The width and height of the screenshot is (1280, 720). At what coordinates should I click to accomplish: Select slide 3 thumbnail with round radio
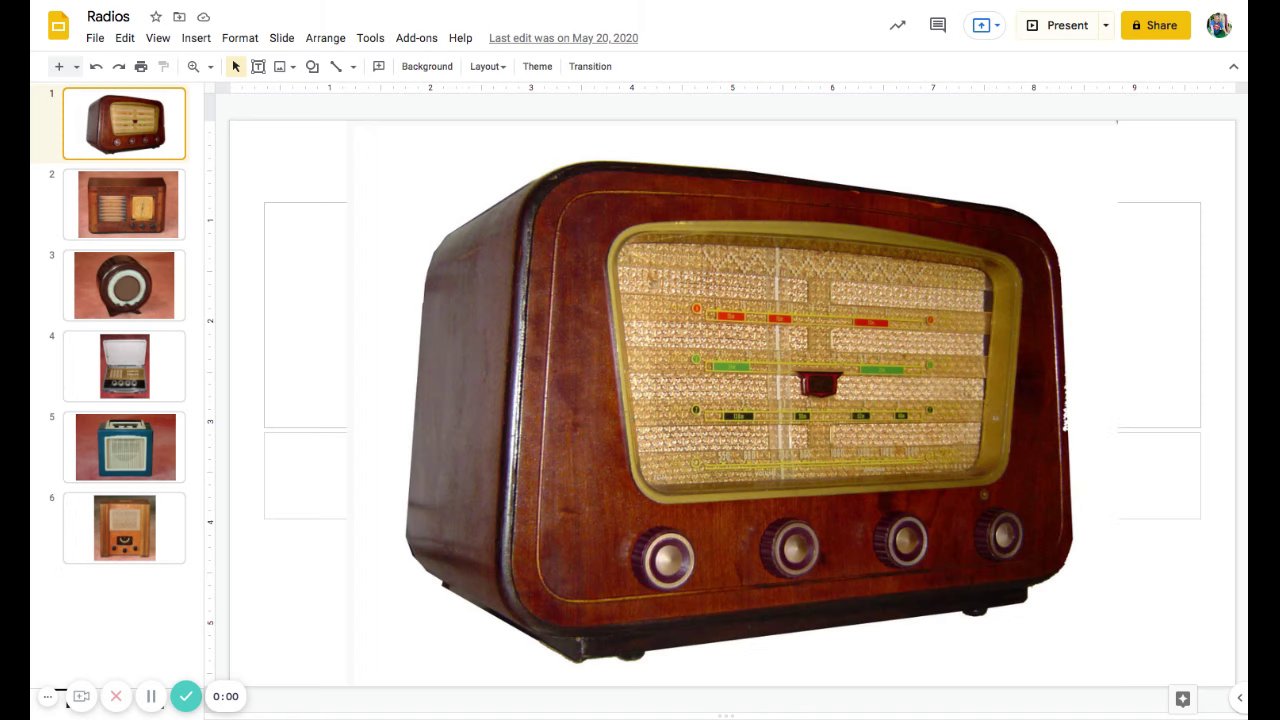pos(124,286)
